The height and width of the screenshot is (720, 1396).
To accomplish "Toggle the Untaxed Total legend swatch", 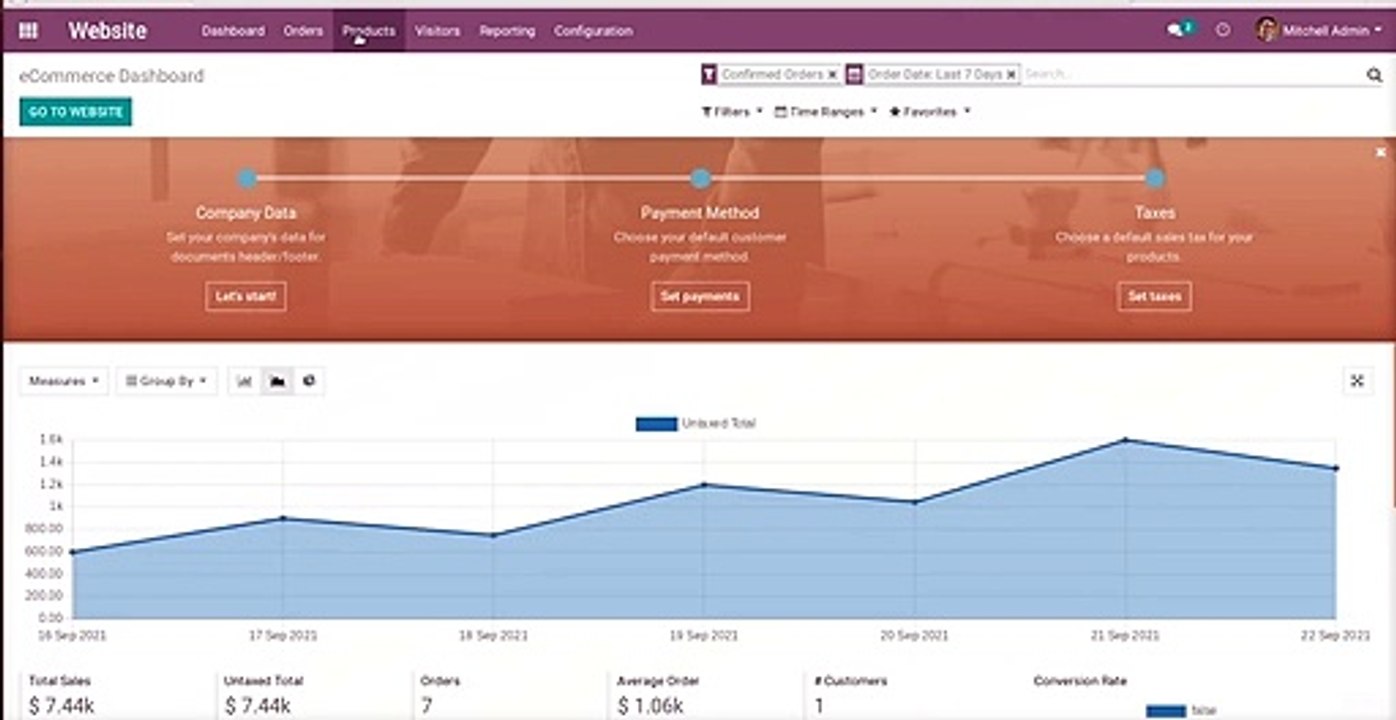I will click(x=656, y=424).
